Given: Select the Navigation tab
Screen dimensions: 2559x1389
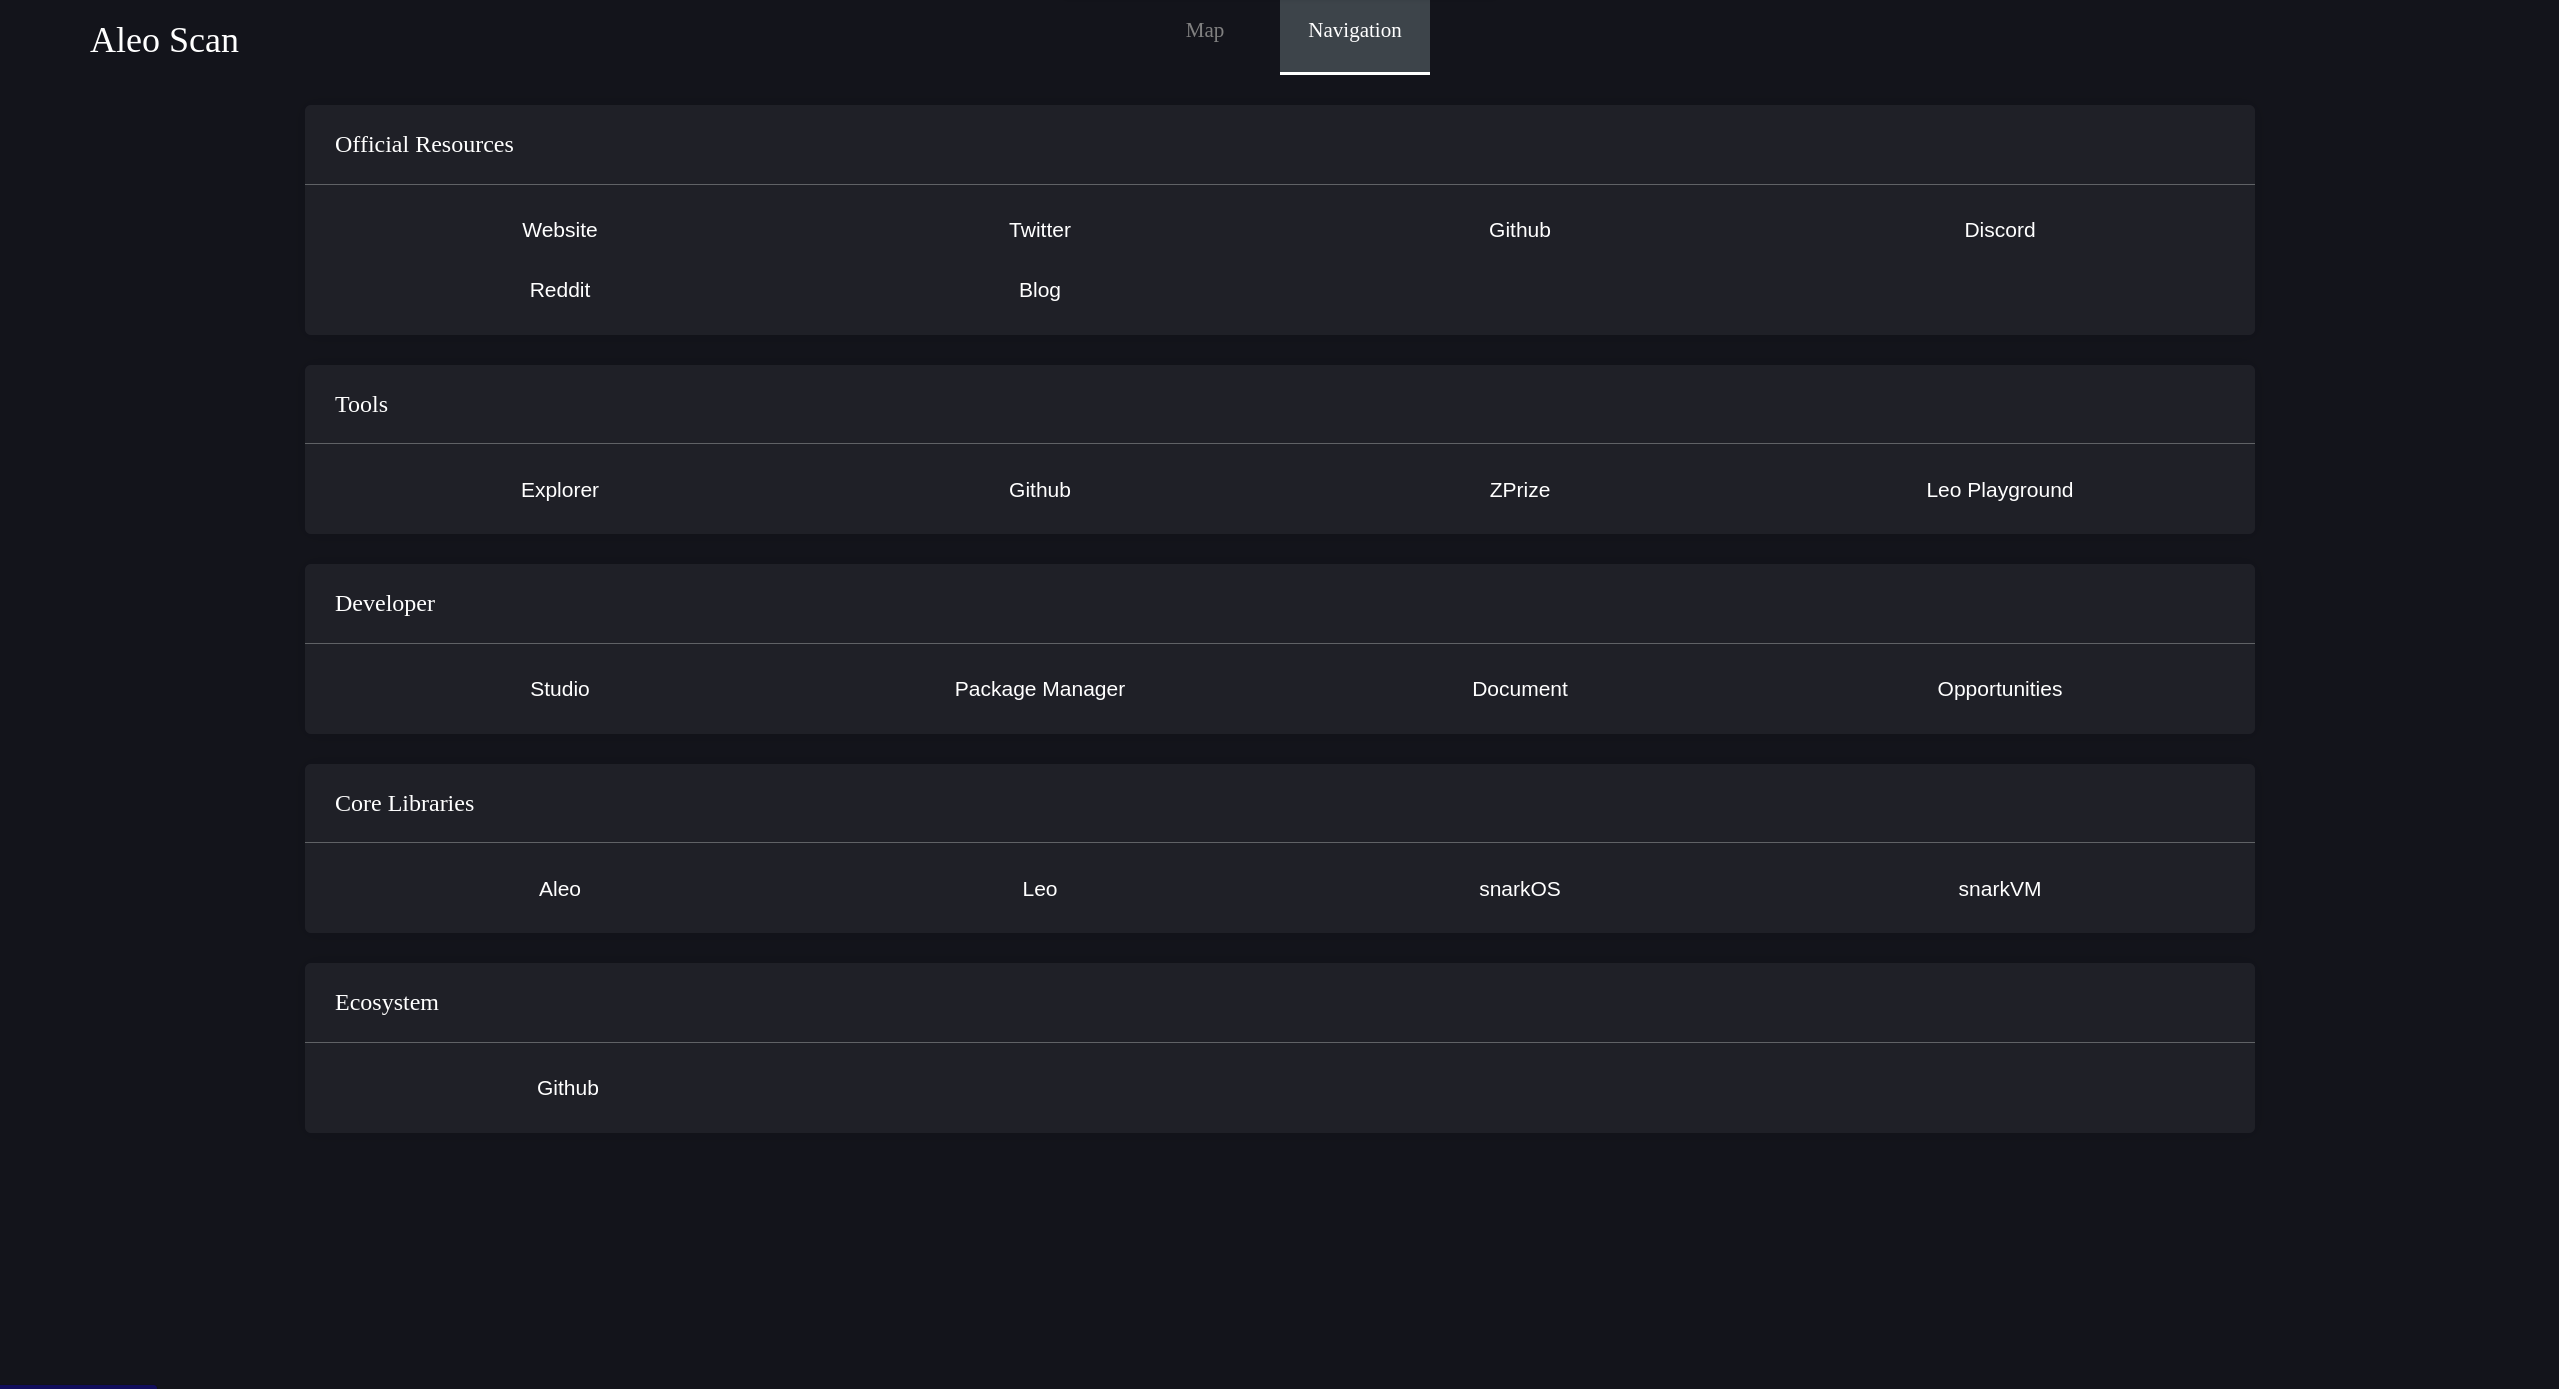Looking at the screenshot, I should point(1354,30).
